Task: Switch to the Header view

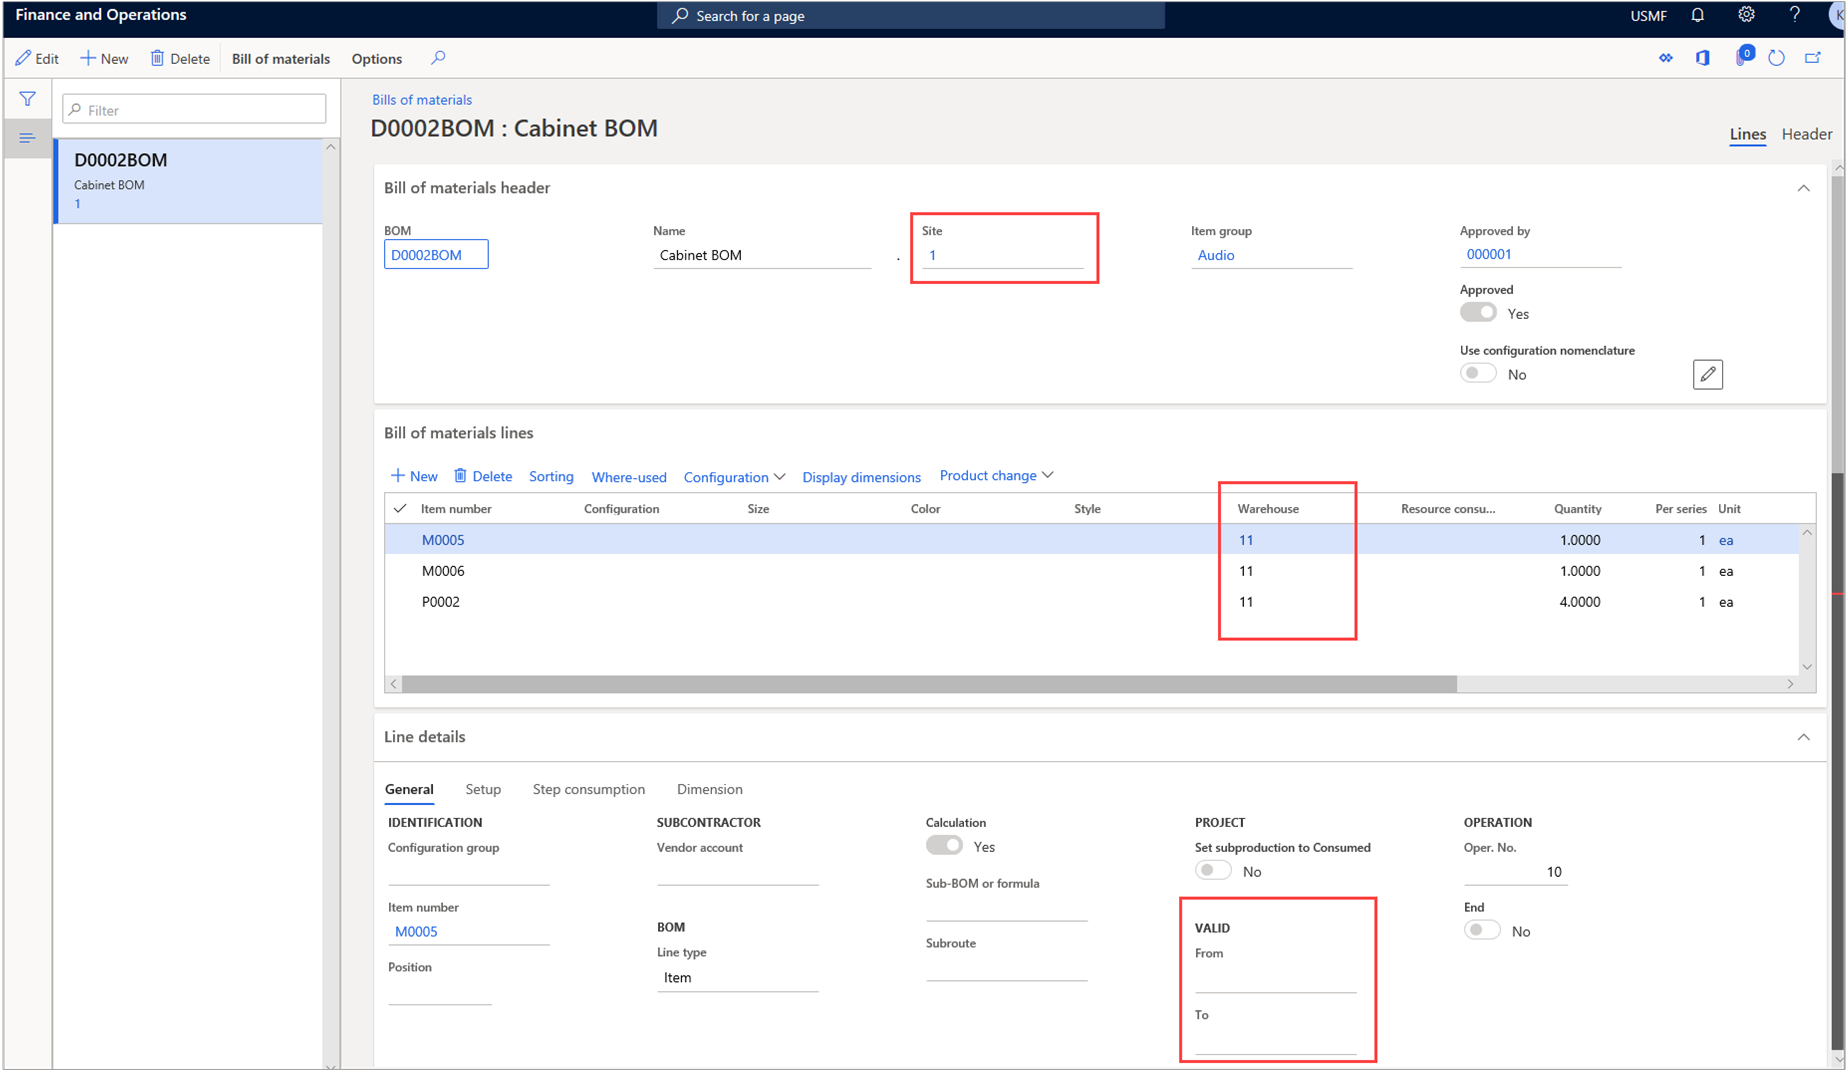Action: pos(1806,134)
